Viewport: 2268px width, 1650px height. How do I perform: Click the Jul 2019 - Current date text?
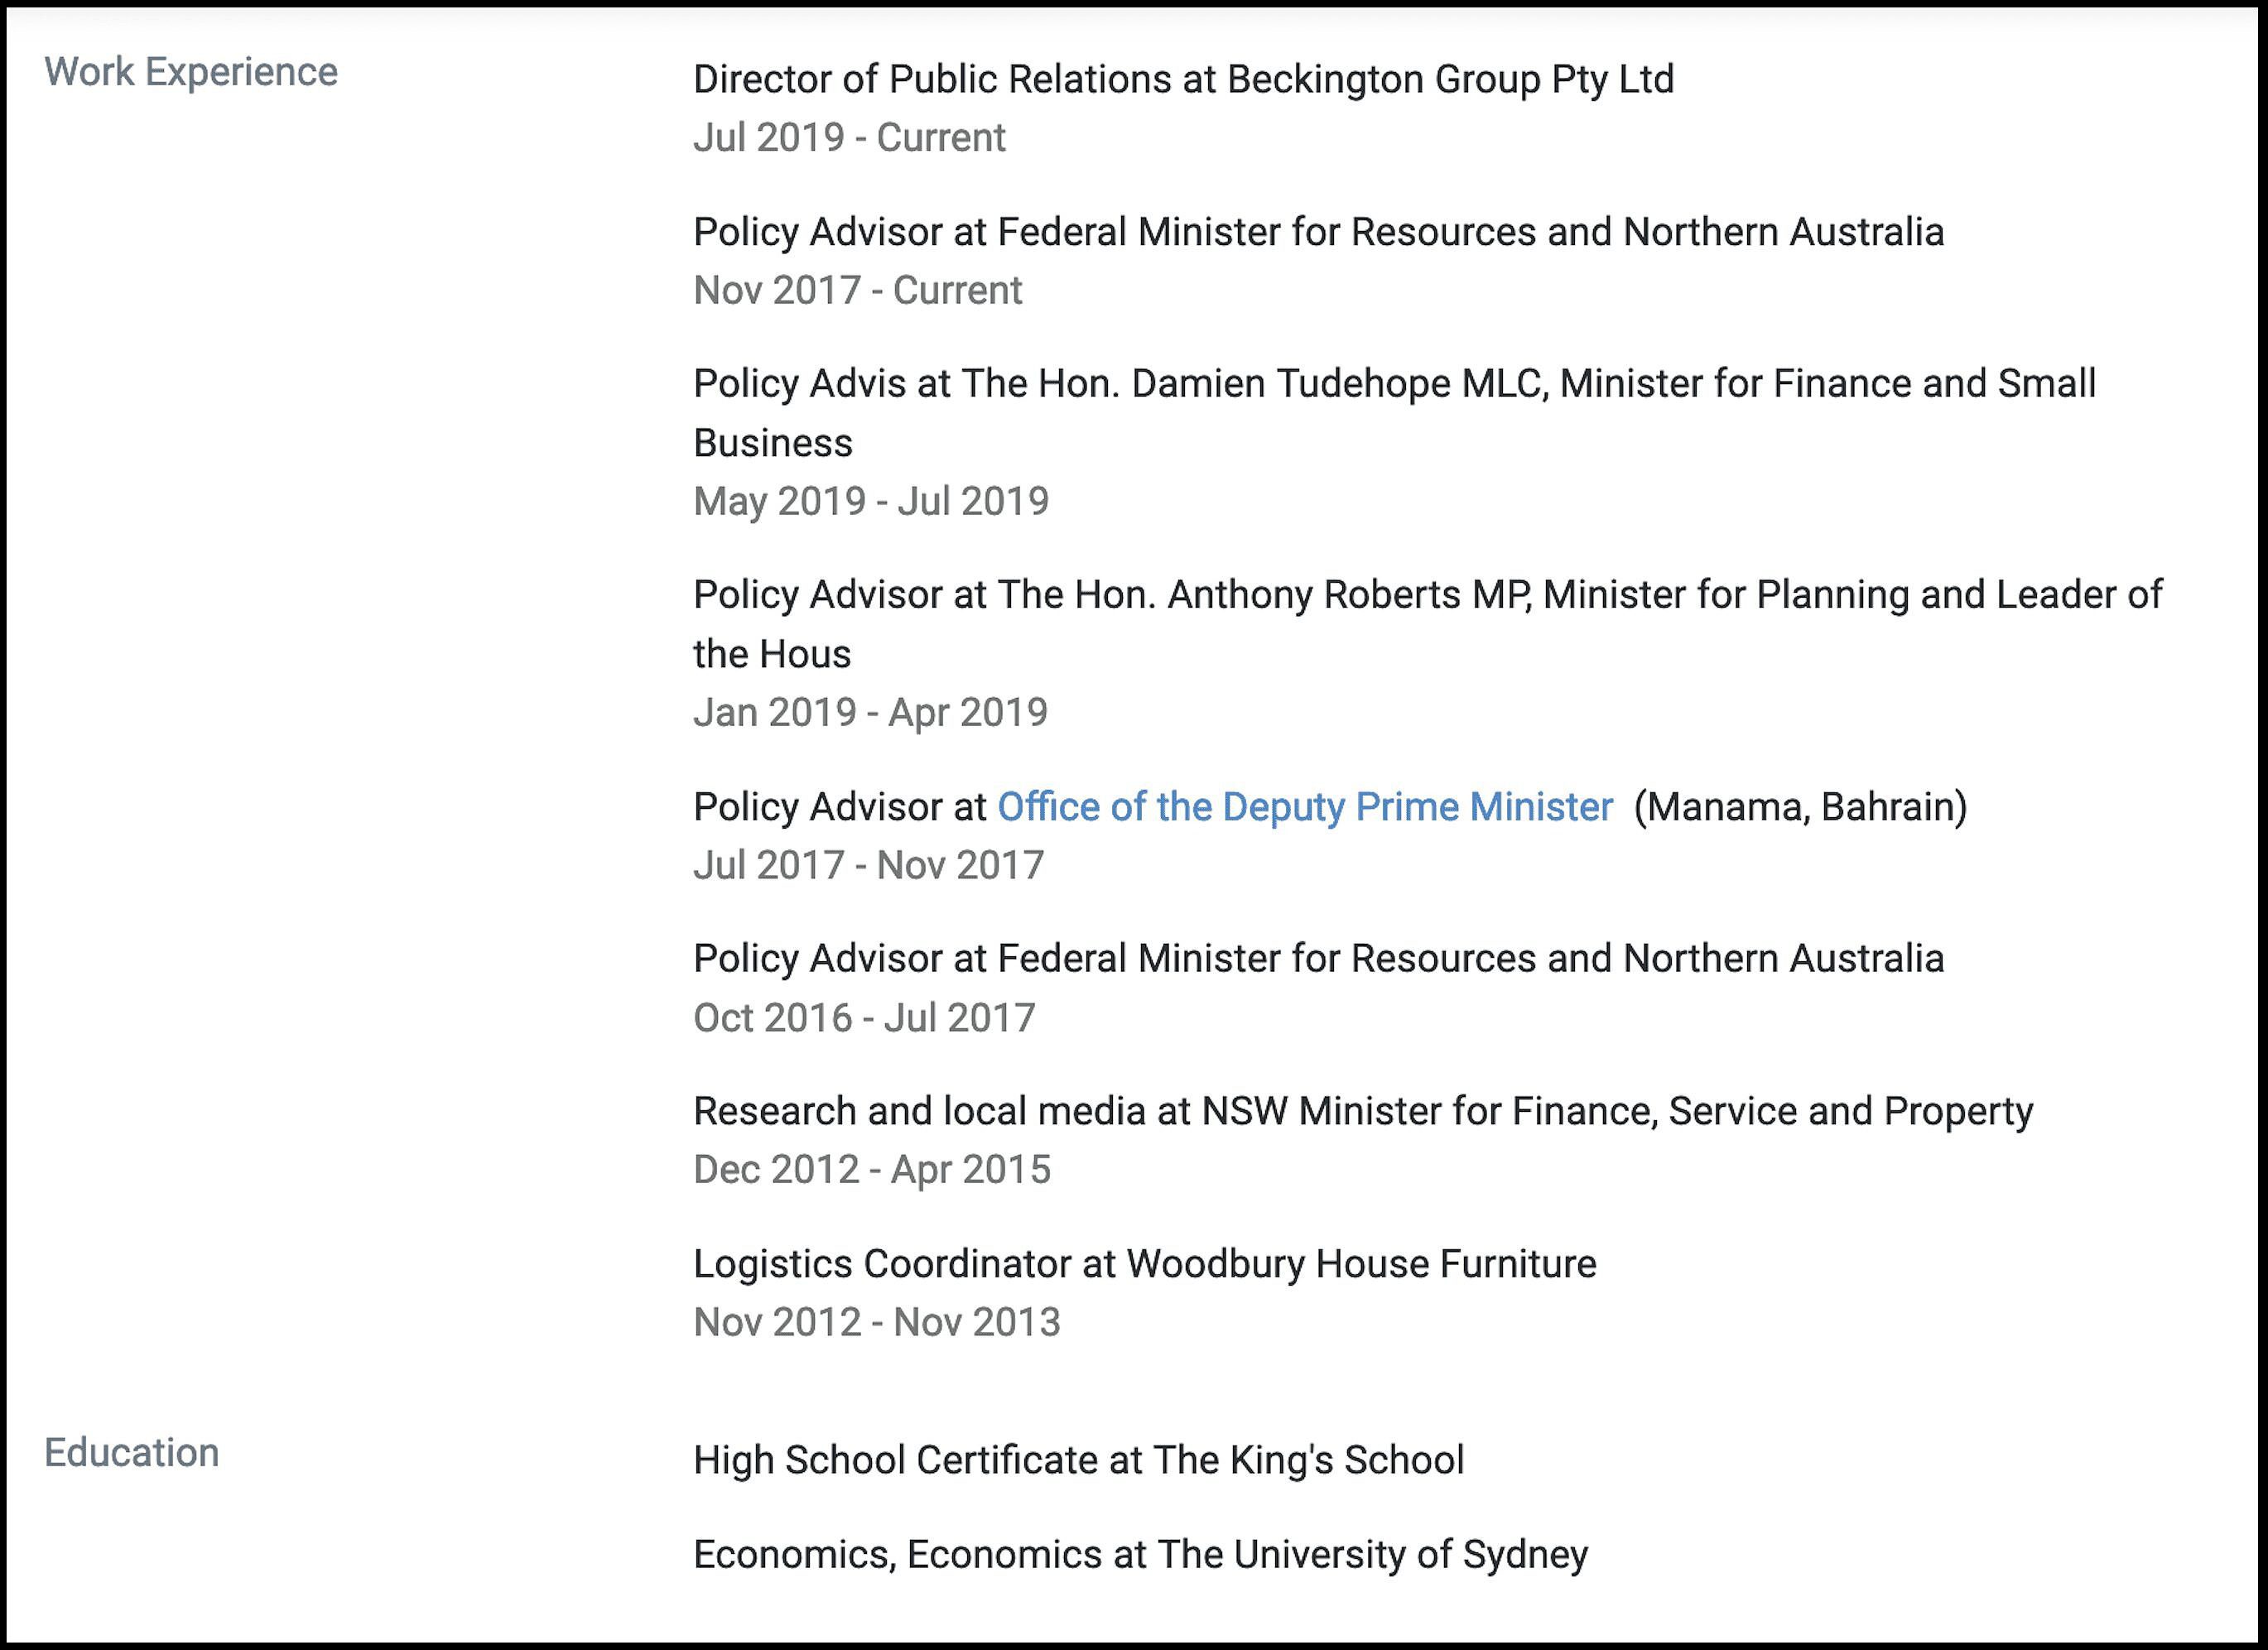coord(849,138)
